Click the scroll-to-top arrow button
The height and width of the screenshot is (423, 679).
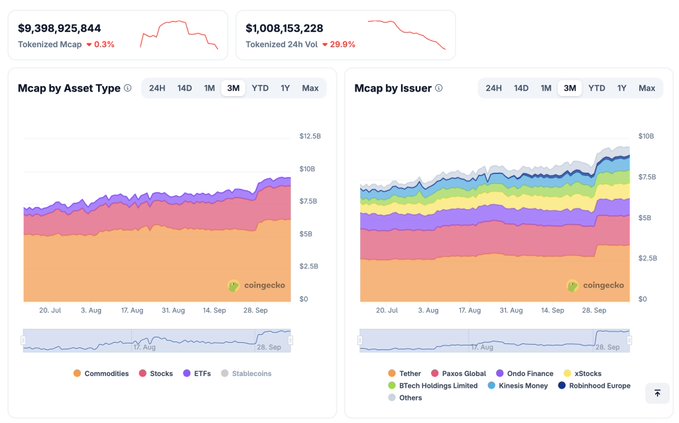(x=657, y=393)
